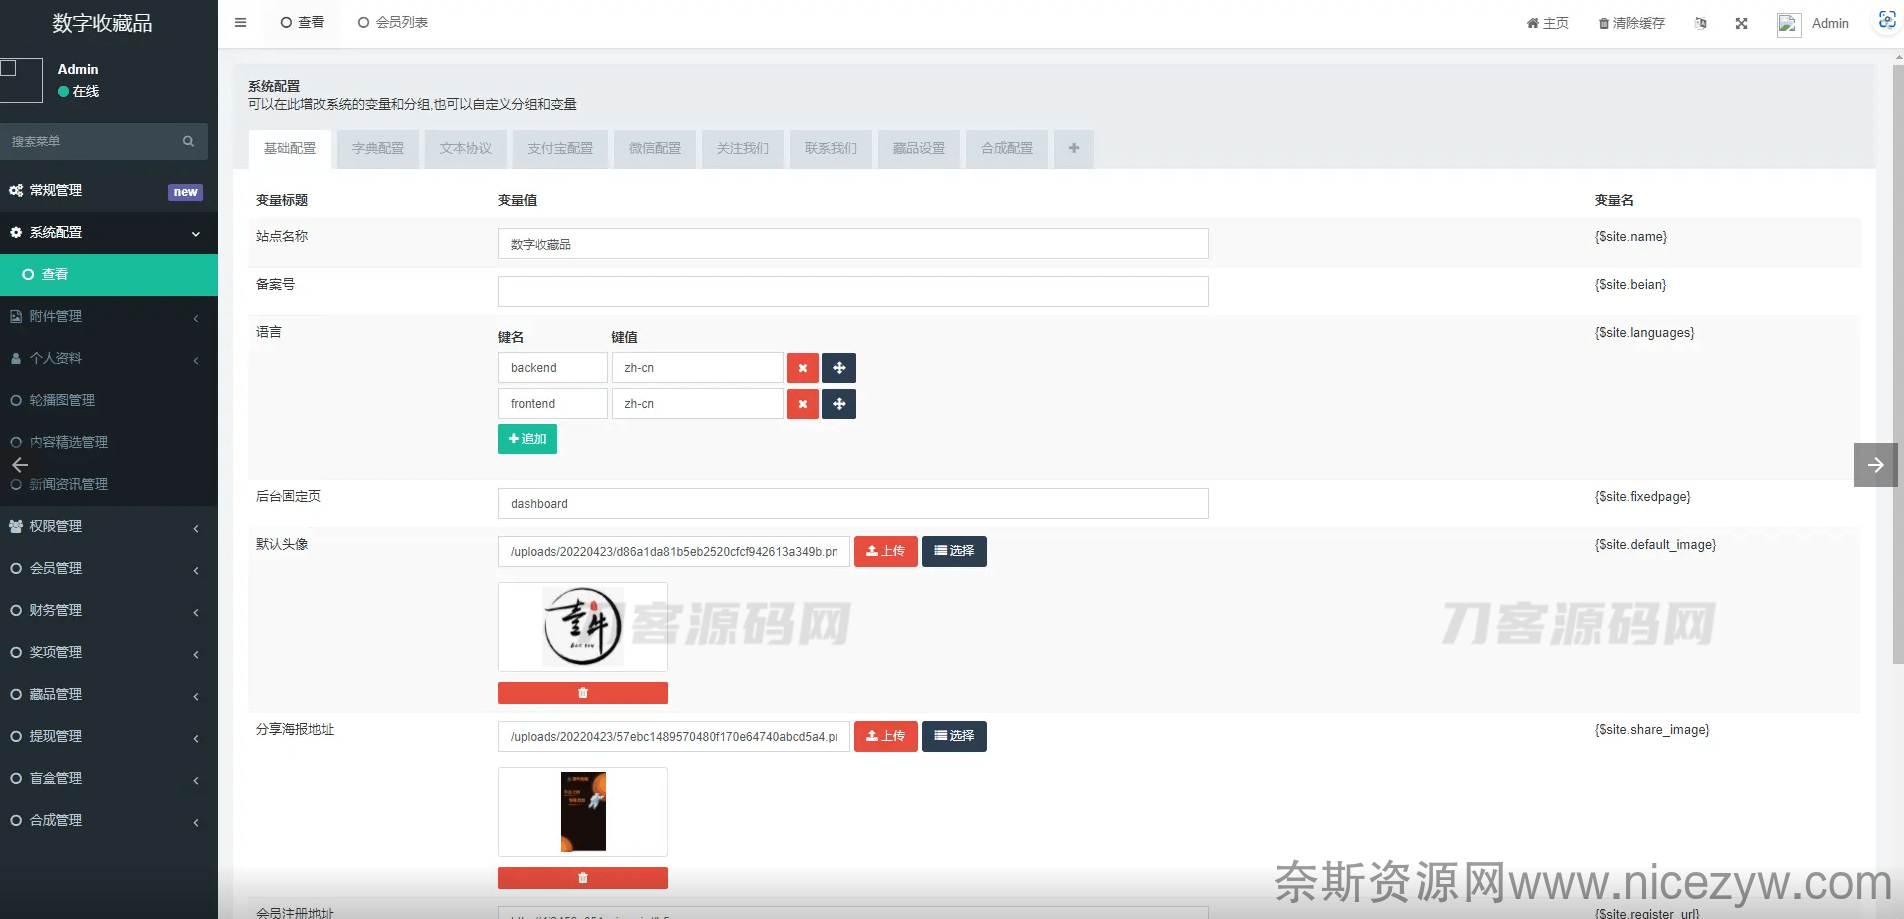The image size is (1904, 919).
Task: Switch to the 微信配置 tab
Action: [654, 148]
